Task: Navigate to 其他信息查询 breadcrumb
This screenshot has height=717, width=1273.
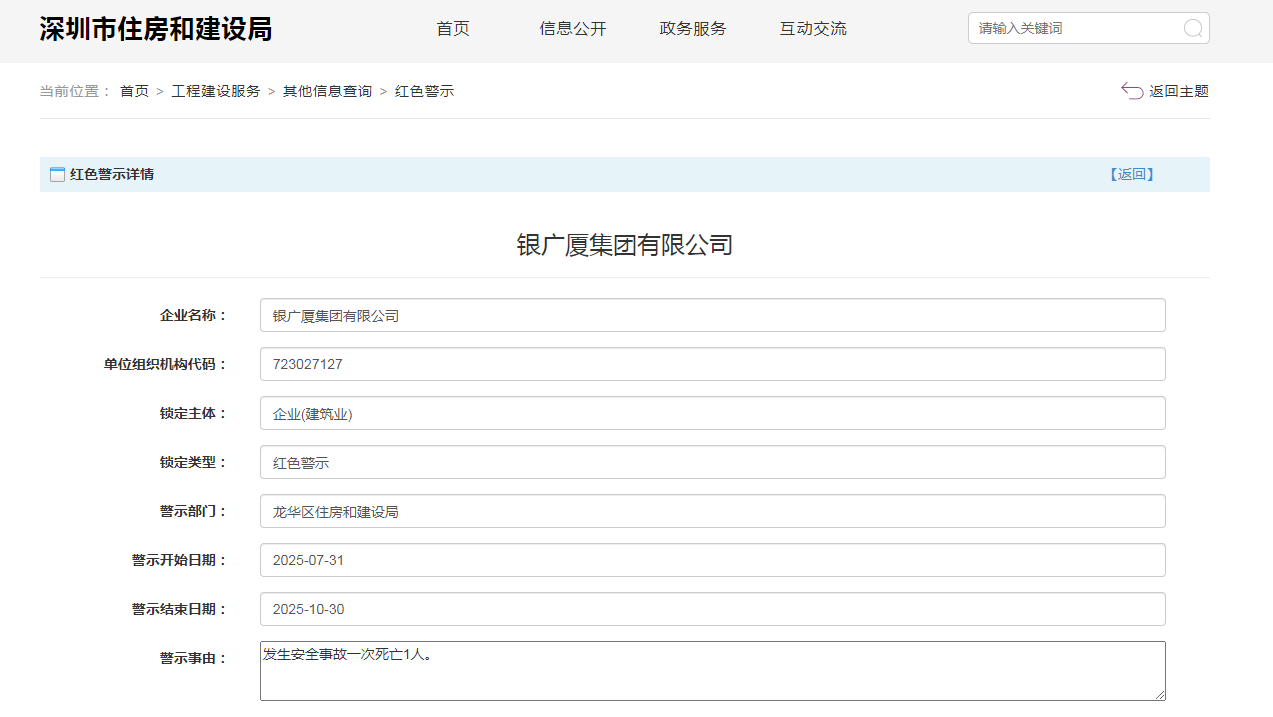Action: (327, 91)
